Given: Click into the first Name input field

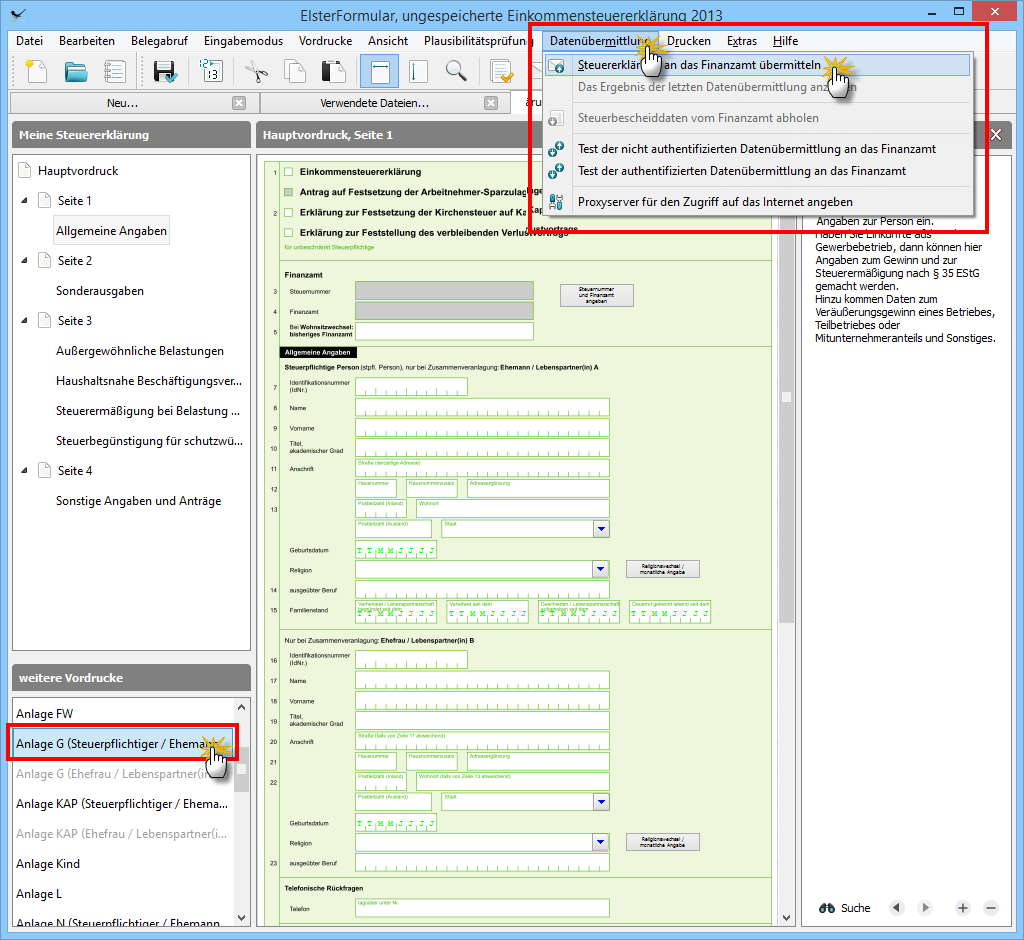Looking at the screenshot, I should point(482,408).
